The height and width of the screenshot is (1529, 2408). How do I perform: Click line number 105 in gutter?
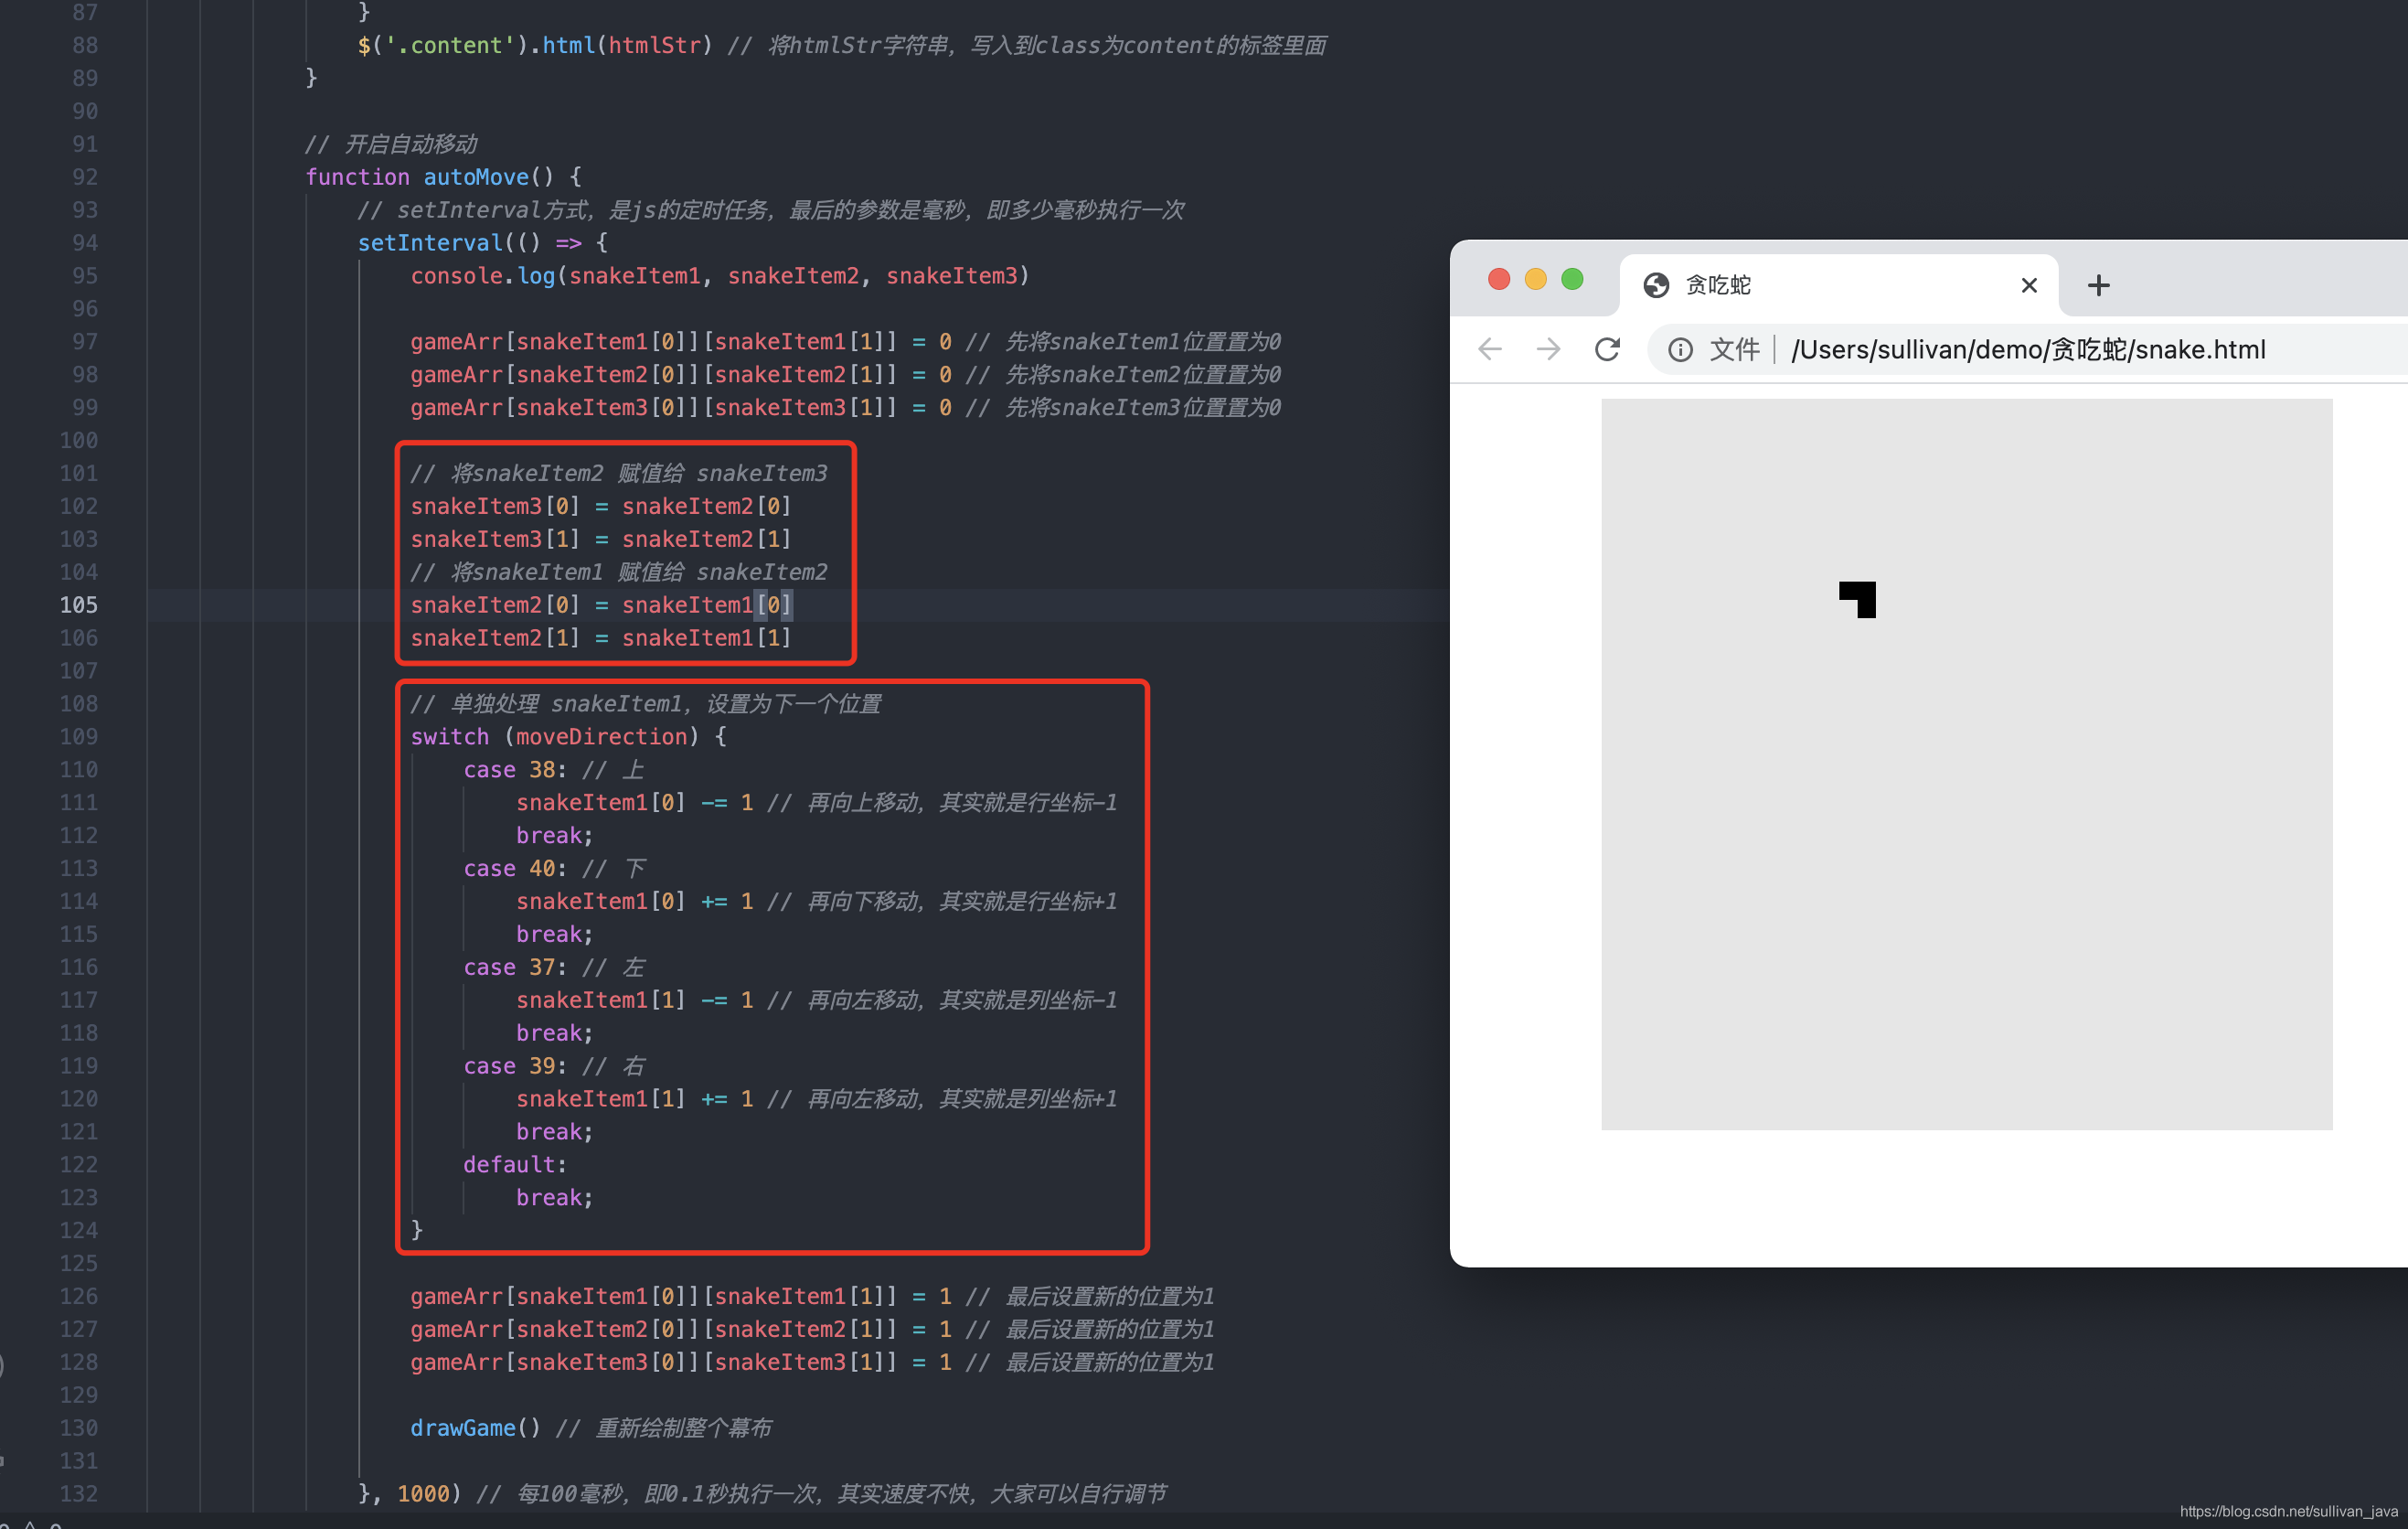[78, 605]
